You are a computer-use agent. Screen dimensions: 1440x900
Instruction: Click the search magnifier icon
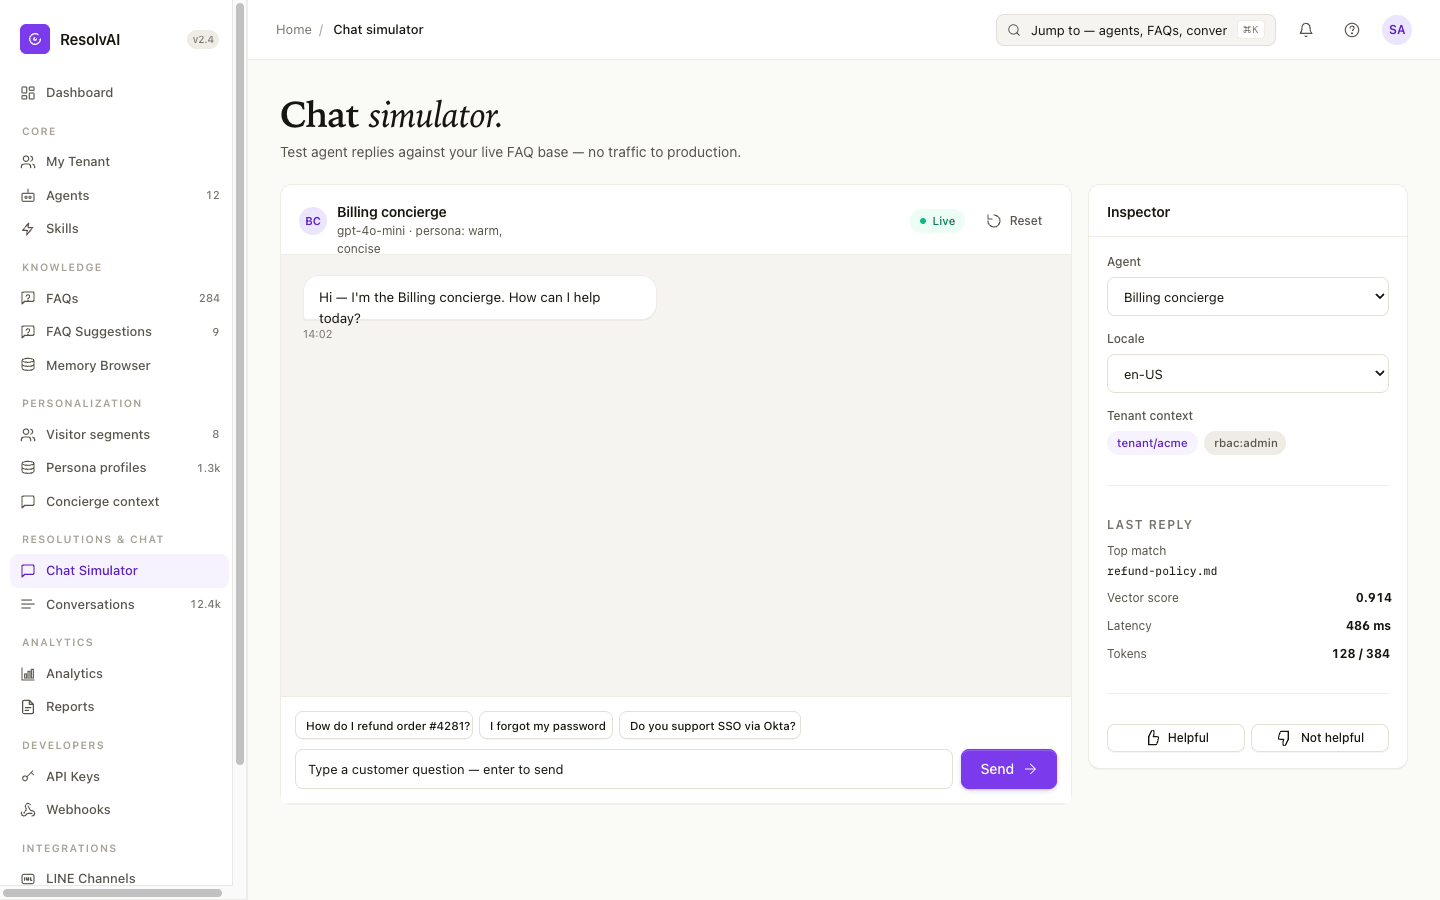click(1014, 30)
